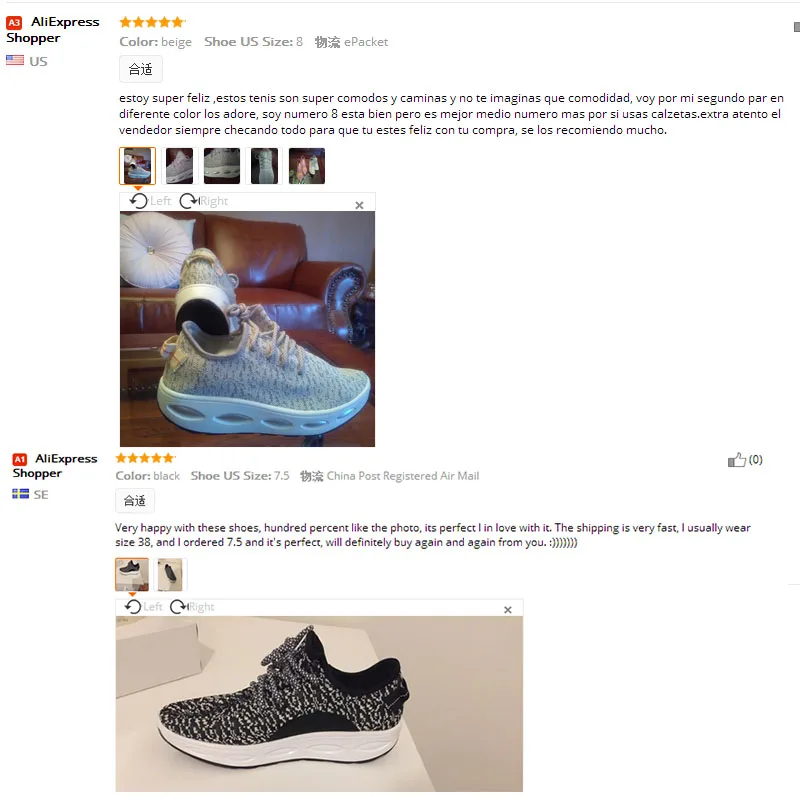Open fifth thumbnail with pink shoes
Image resolution: width=800 pixels, height=800 pixels.
307,166
